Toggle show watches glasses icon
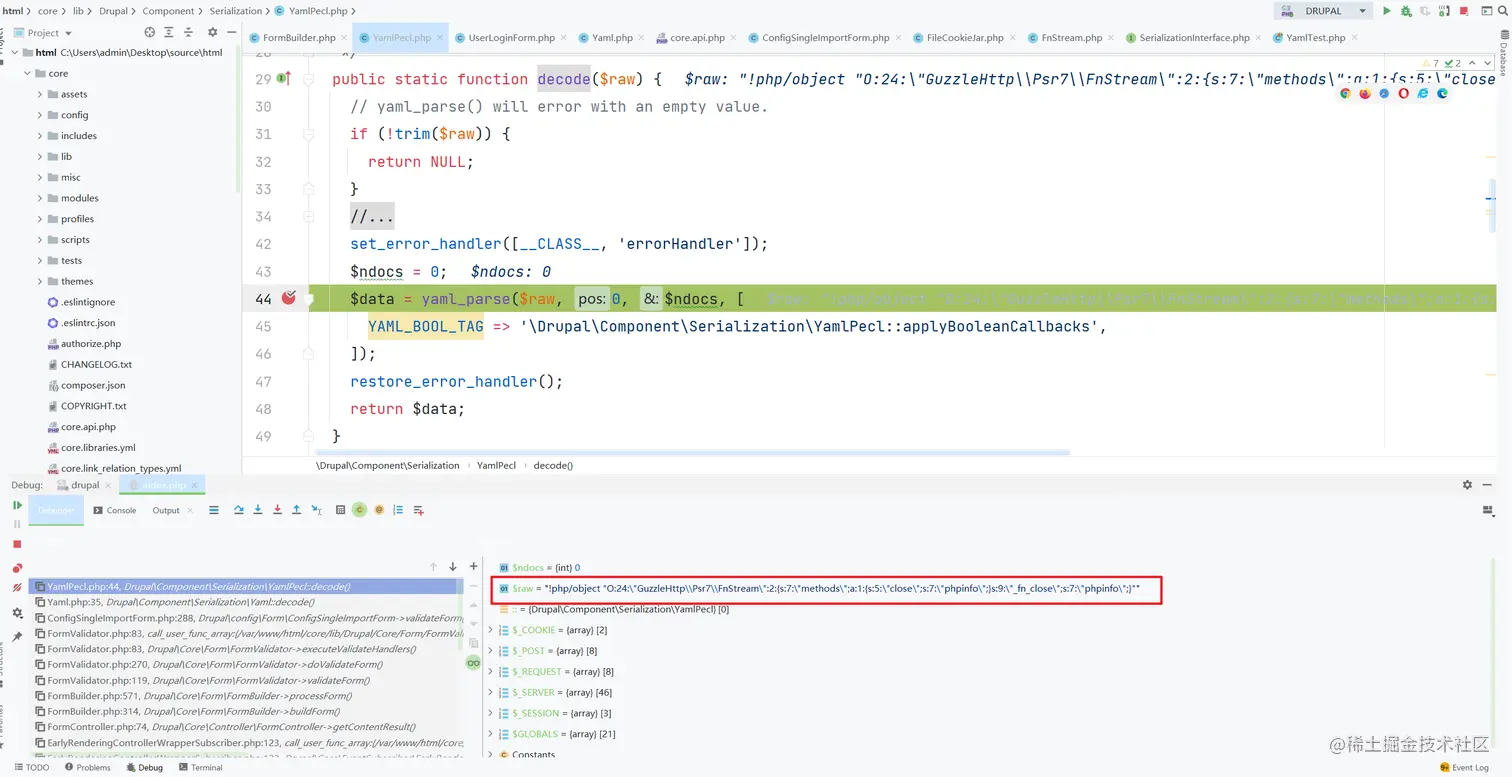This screenshot has height=777, width=1512. (x=474, y=663)
